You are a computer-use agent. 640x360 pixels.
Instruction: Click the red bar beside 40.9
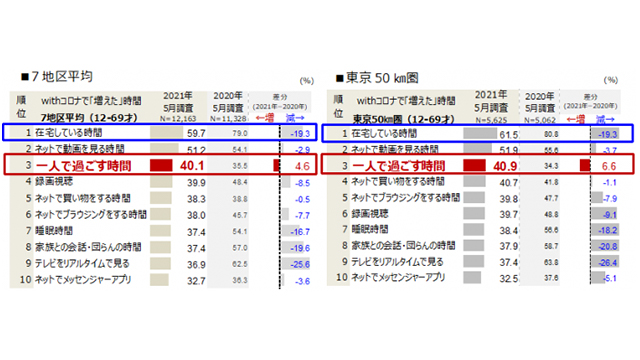pos(474,165)
